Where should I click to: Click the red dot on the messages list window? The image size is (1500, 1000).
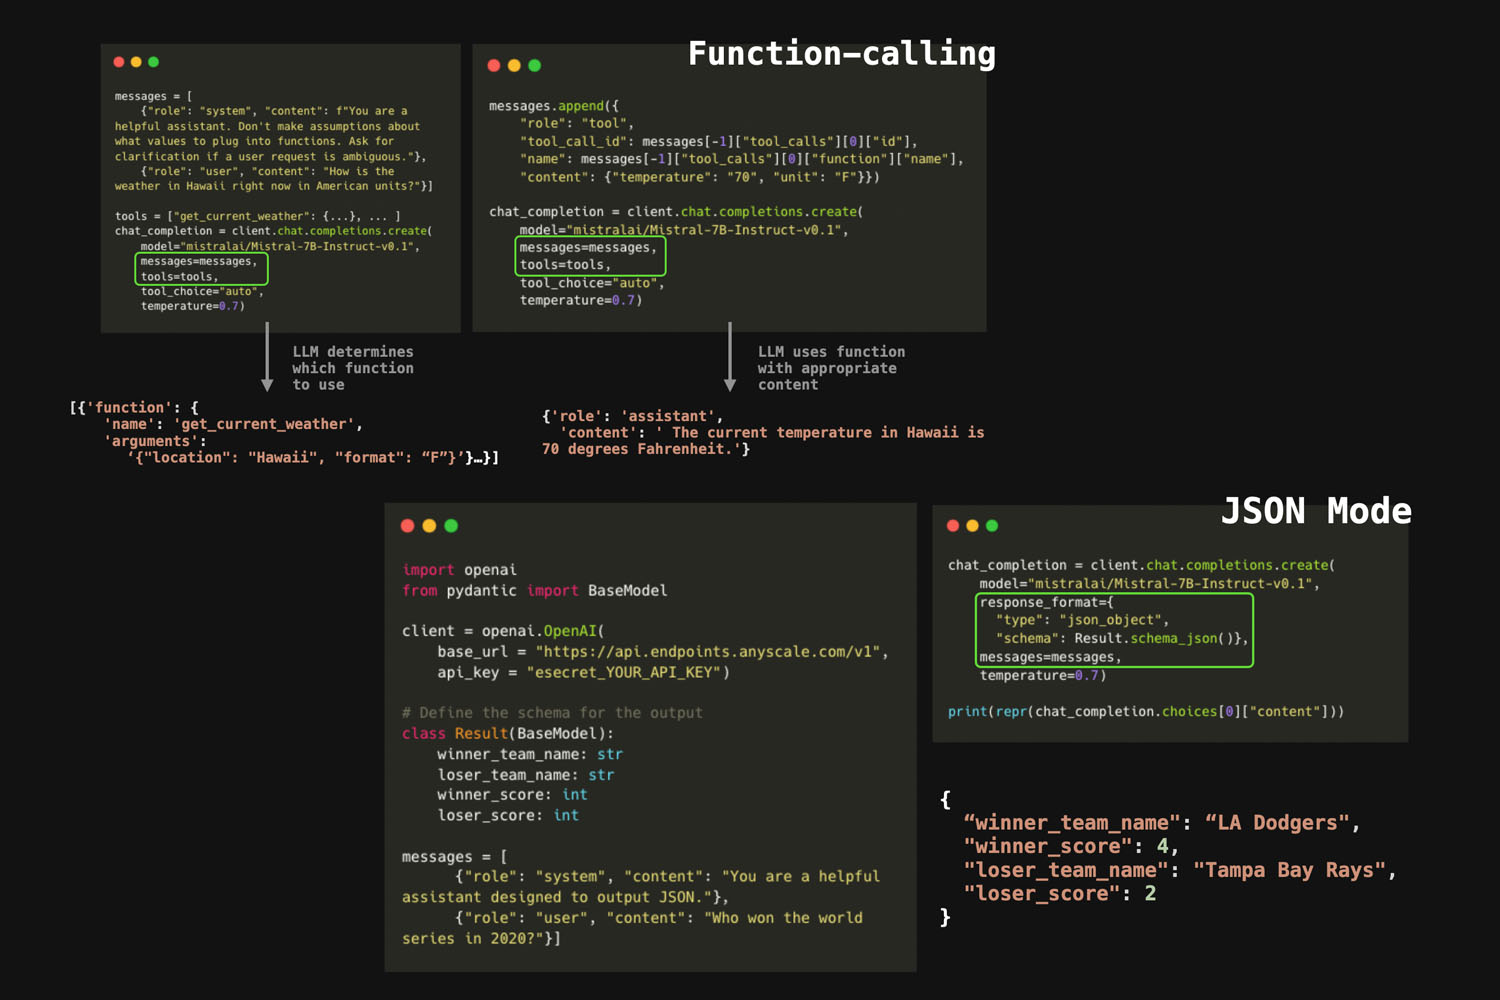click(x=119, y=62)
